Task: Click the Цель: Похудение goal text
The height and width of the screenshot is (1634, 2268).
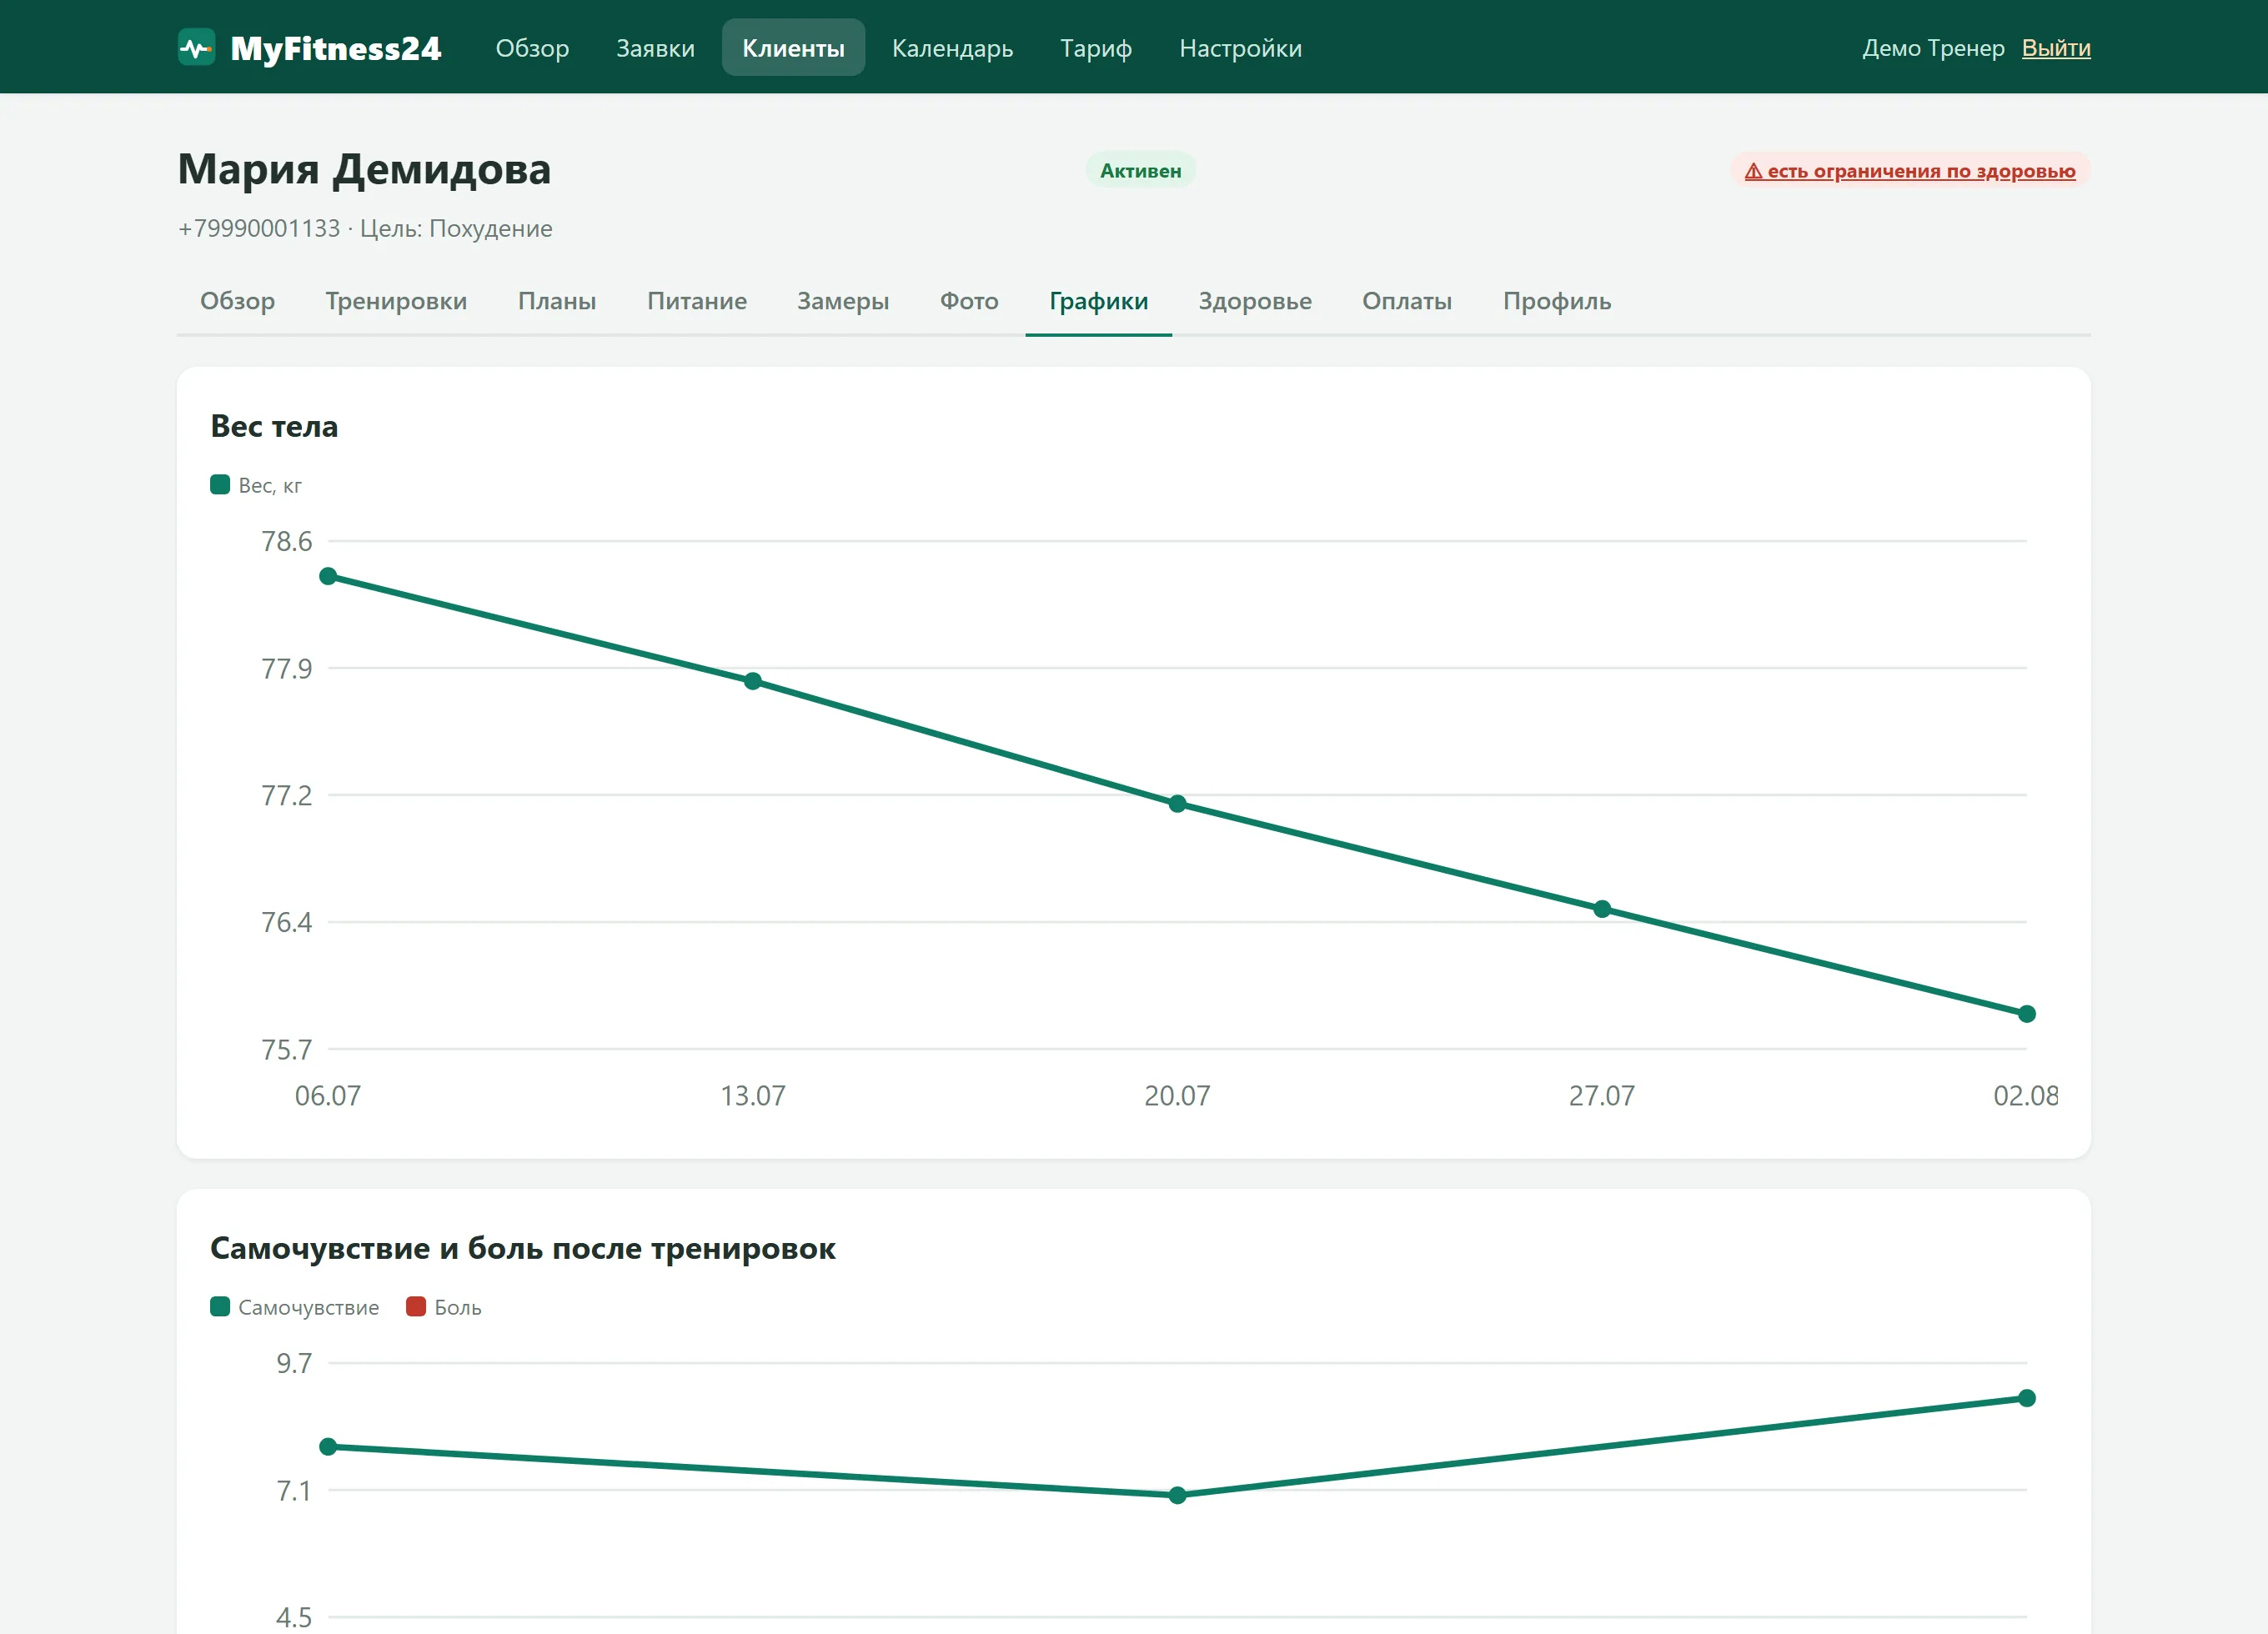Action: [x=456, y=229]
